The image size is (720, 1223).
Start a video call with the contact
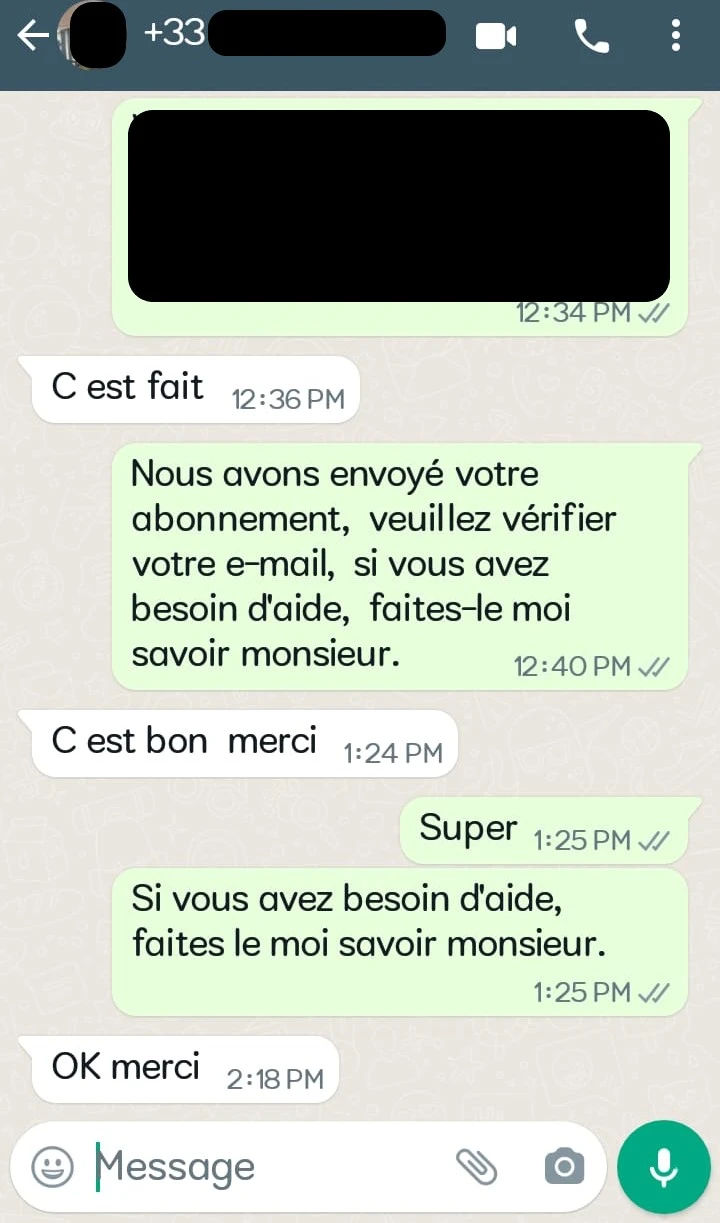click(496, 37)
